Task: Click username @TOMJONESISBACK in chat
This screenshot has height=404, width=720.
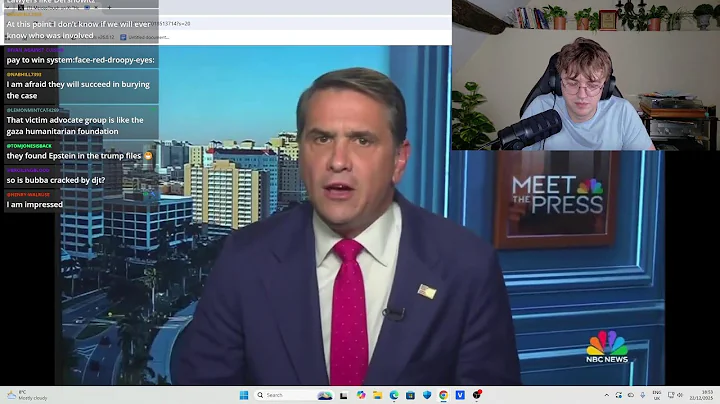Action: (x=29, y=146)
